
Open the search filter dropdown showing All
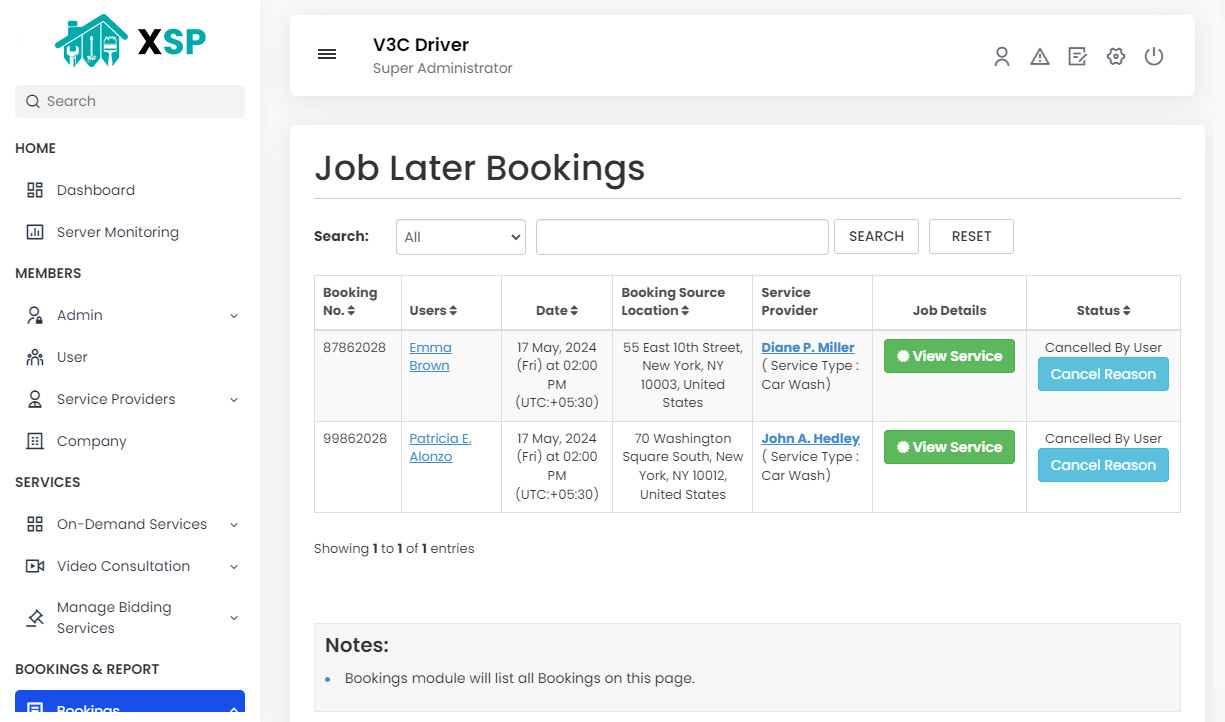460,236
